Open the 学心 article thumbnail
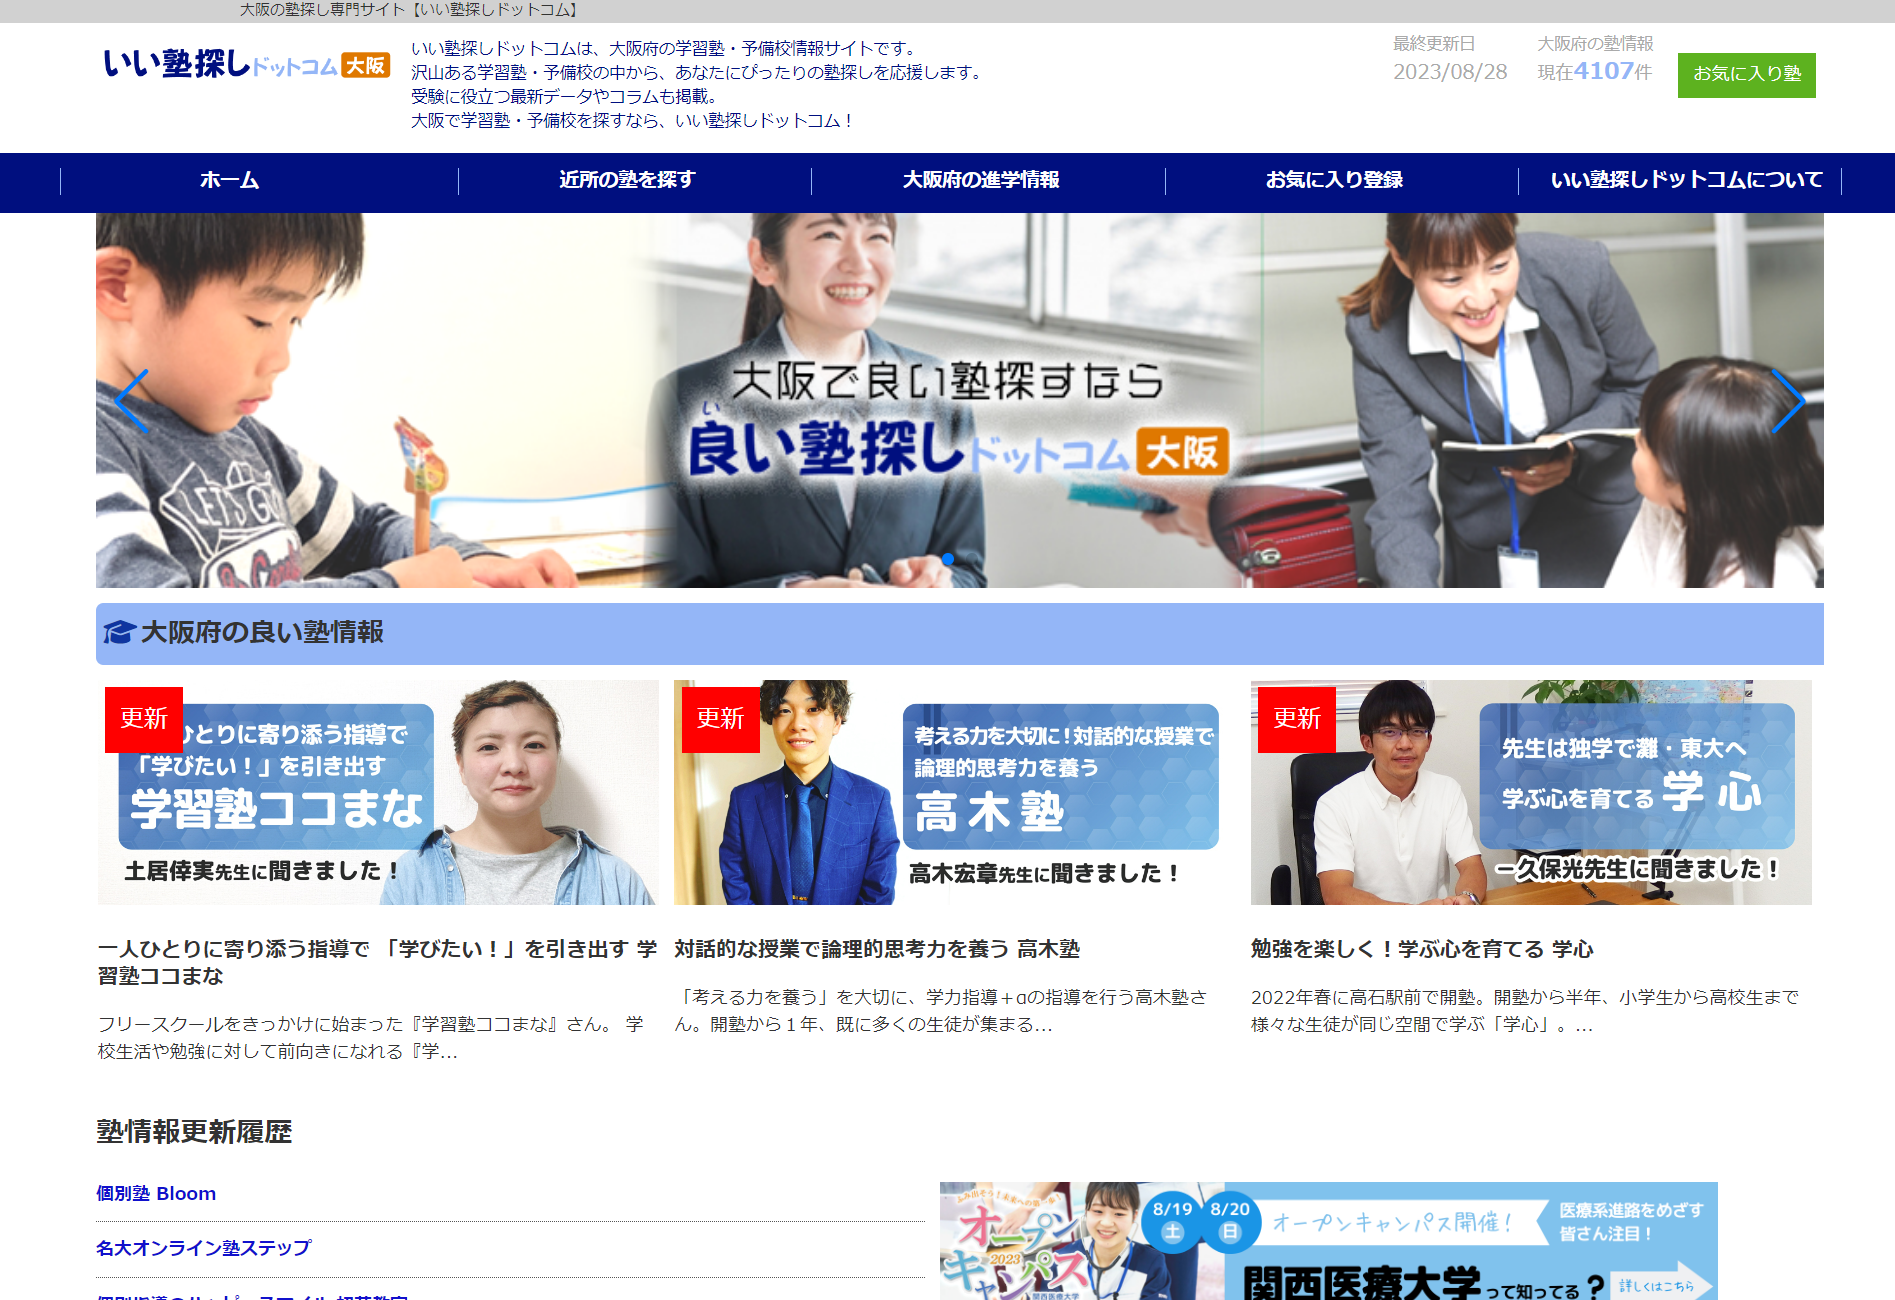 point(1531,793)
